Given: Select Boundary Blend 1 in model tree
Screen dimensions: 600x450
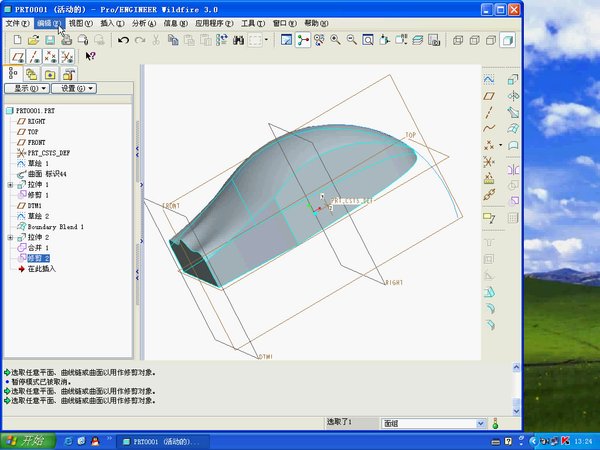Looking at the screenshot, I should coord(55,227).
